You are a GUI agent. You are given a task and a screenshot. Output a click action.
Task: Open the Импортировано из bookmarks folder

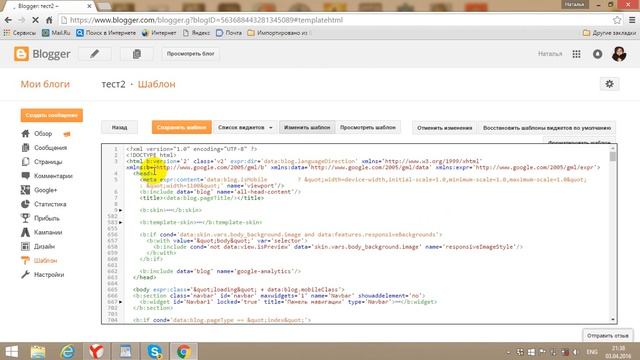pyautogui.click(x=278, y=33)
